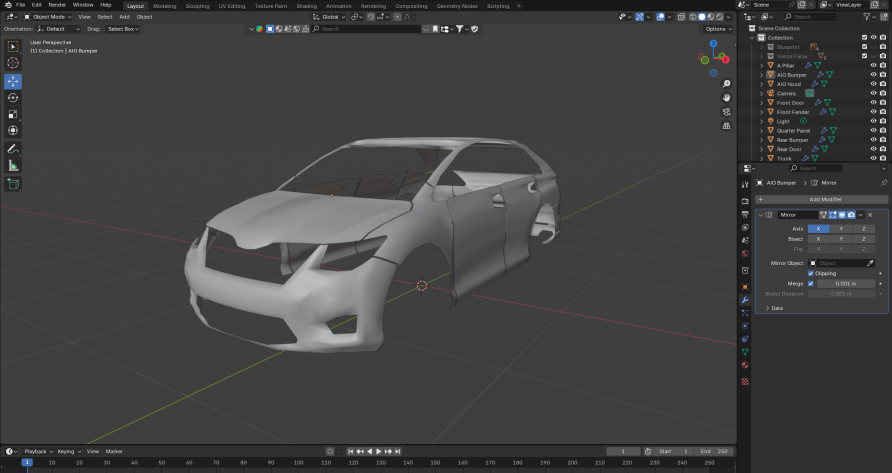Open the Object Mode dropdown
The width and height of the screenshot is (892, 473).
coord(49,17)
